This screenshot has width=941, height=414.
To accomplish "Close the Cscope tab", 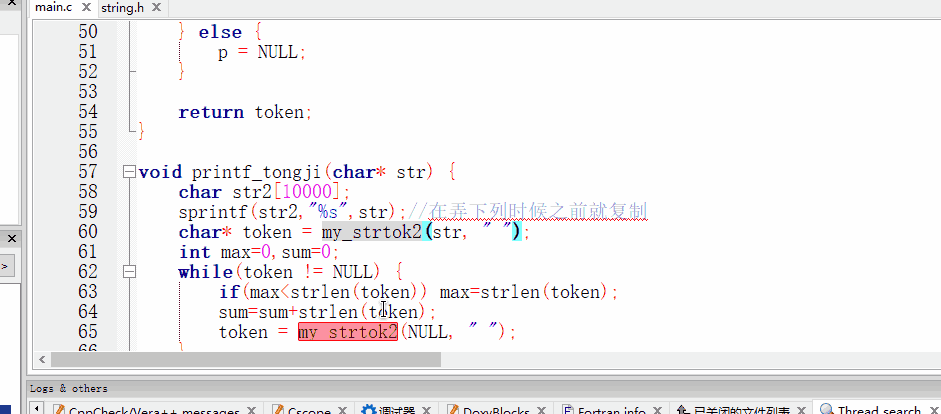I will [343, 410].
